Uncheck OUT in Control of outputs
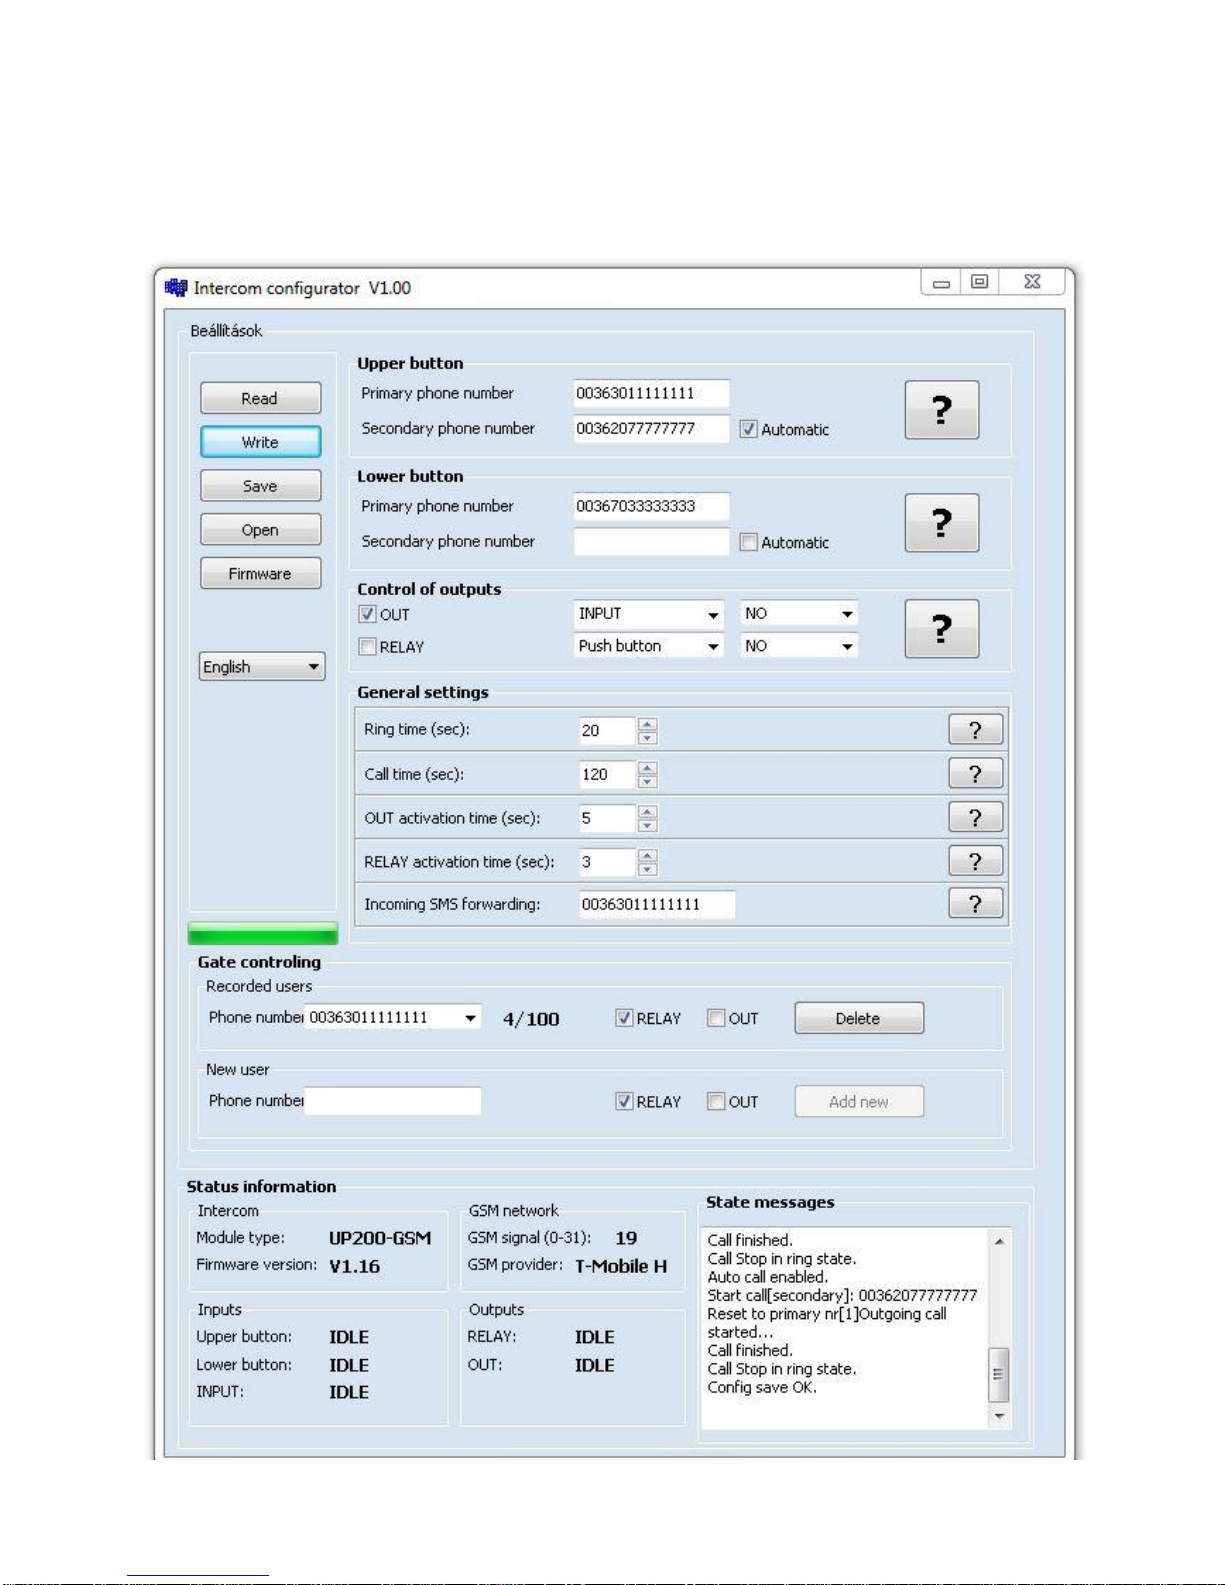The image size is (1225, 1585). (x=367, y=614)
